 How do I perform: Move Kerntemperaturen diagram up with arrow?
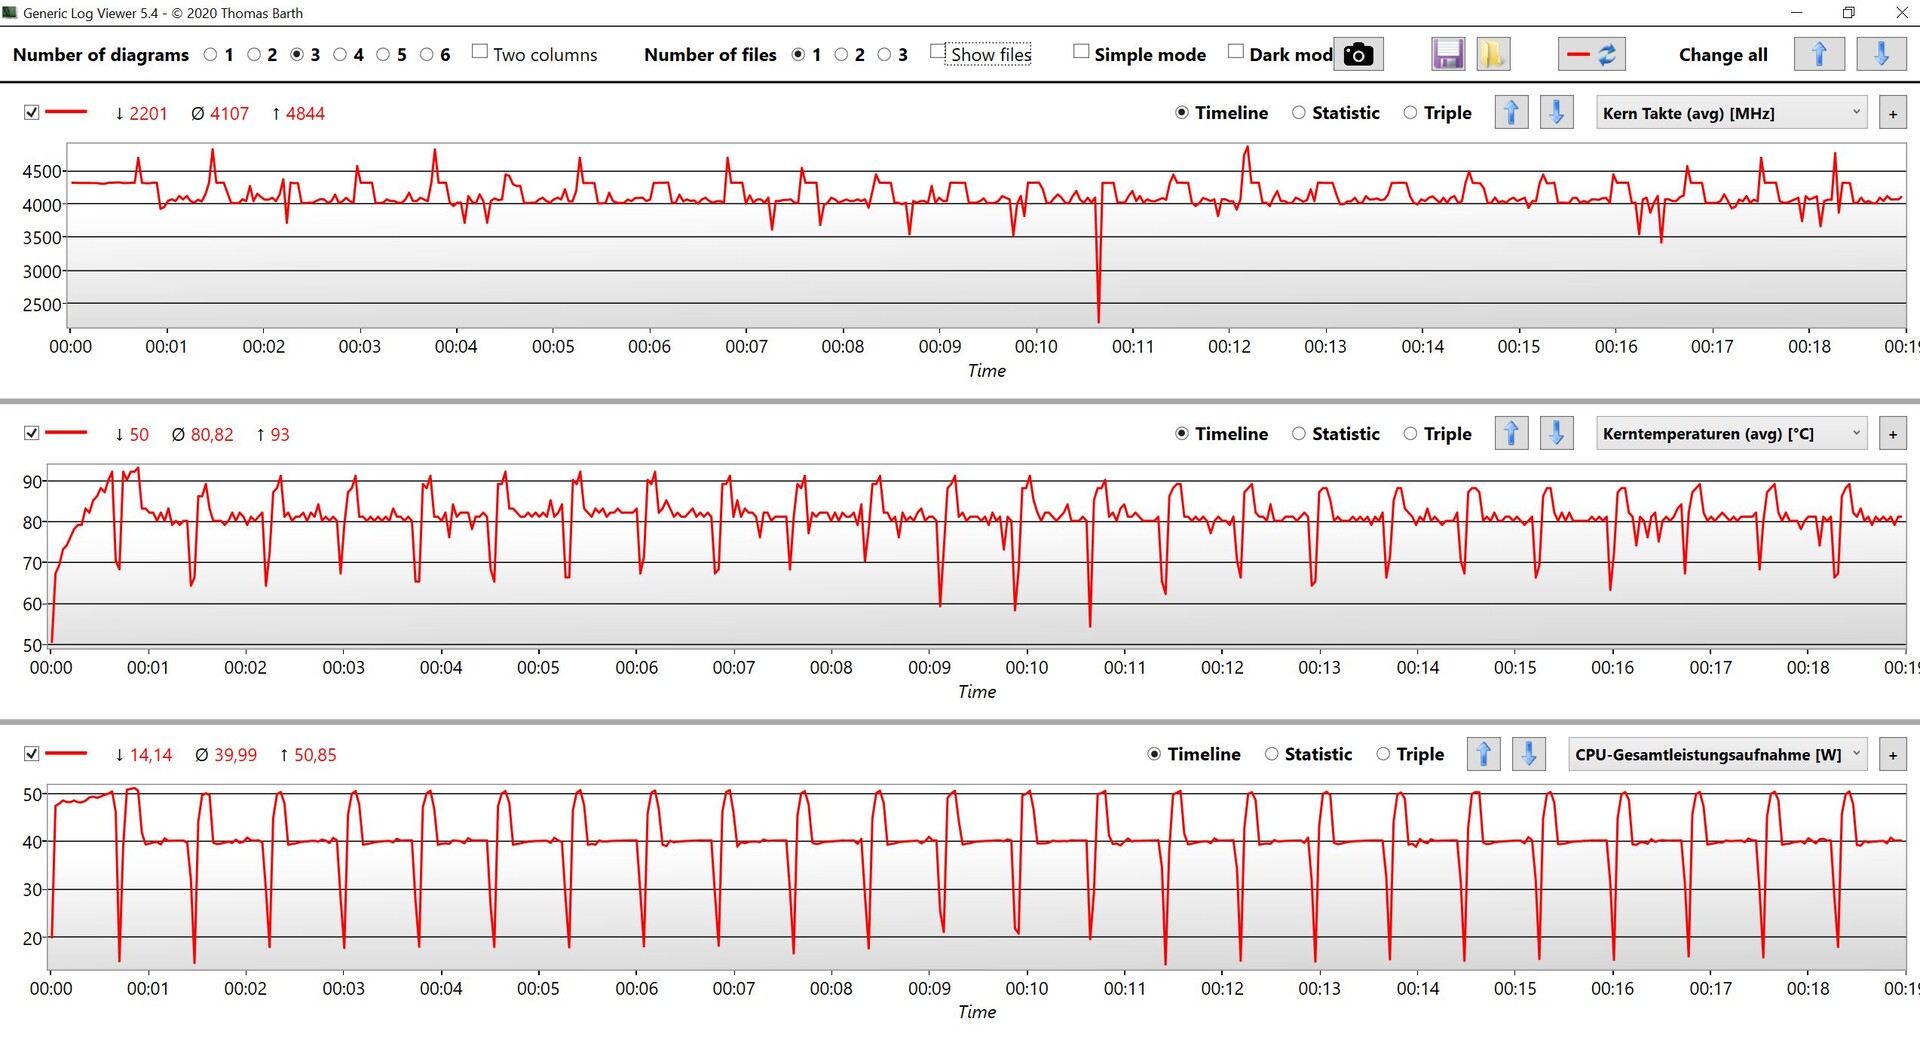1511,434
